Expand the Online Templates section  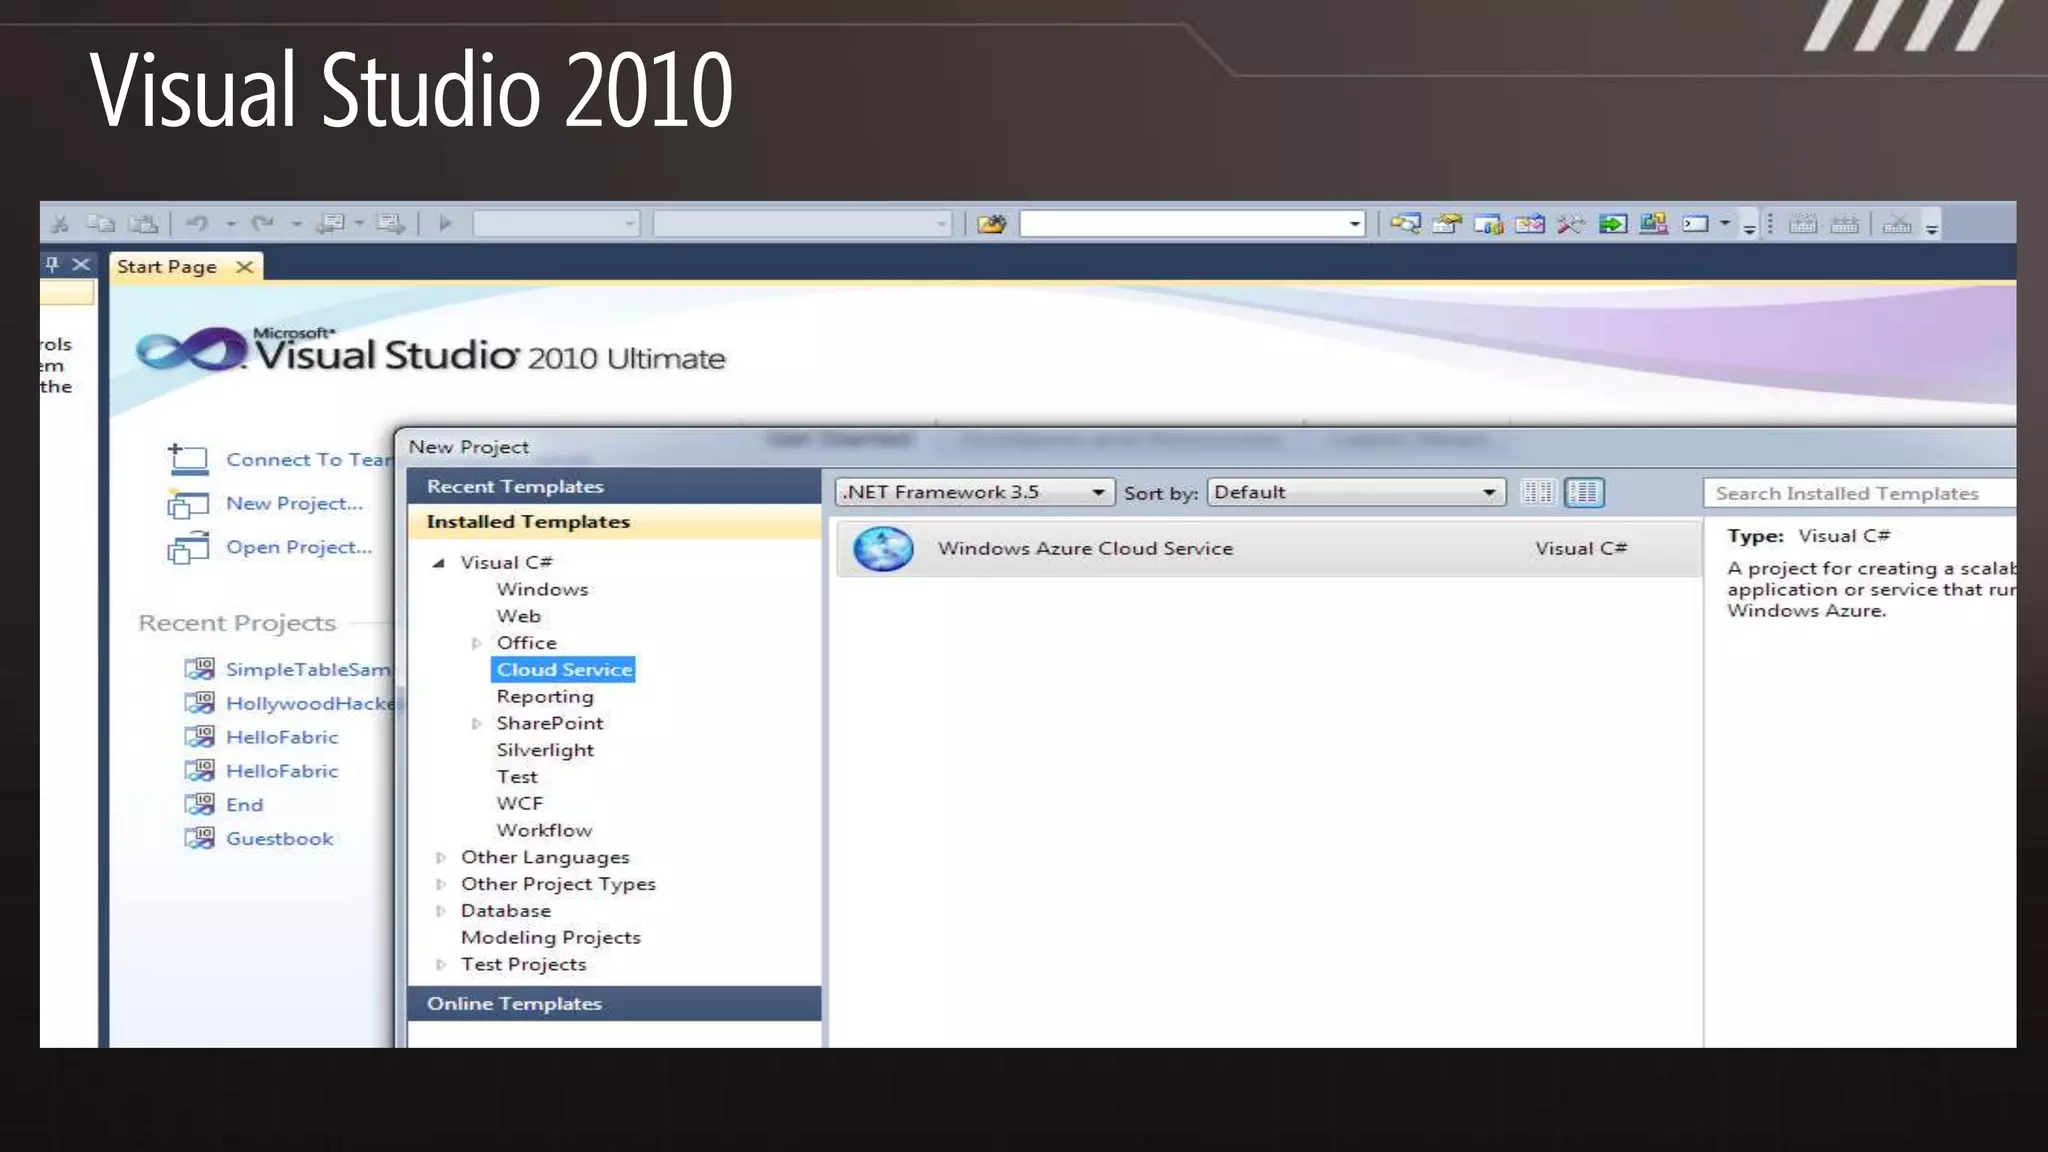click(x=614, y=1004)
